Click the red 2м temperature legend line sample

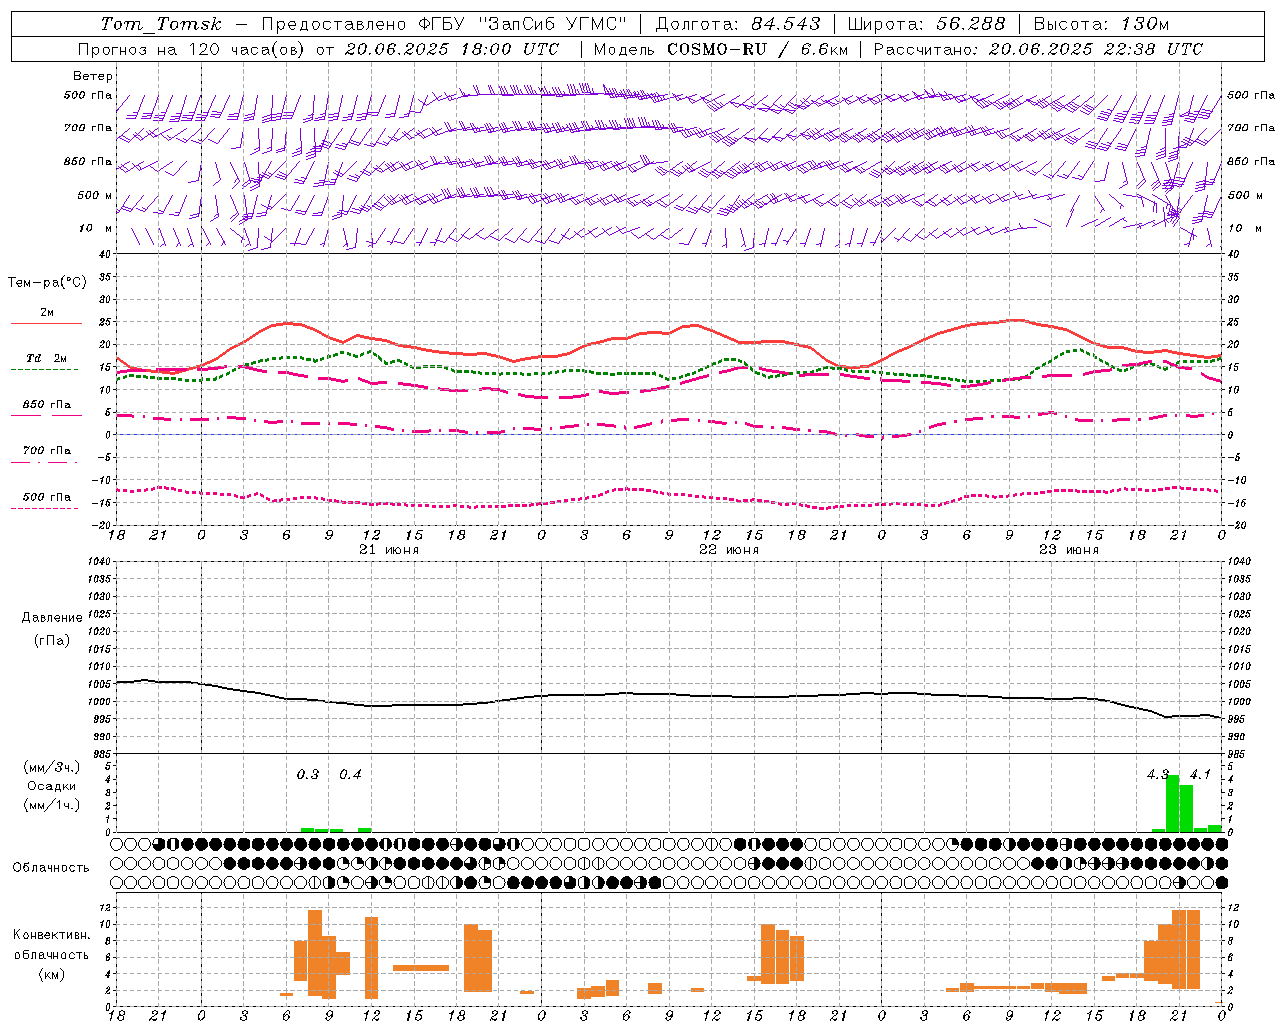click(x=46, y=323)
